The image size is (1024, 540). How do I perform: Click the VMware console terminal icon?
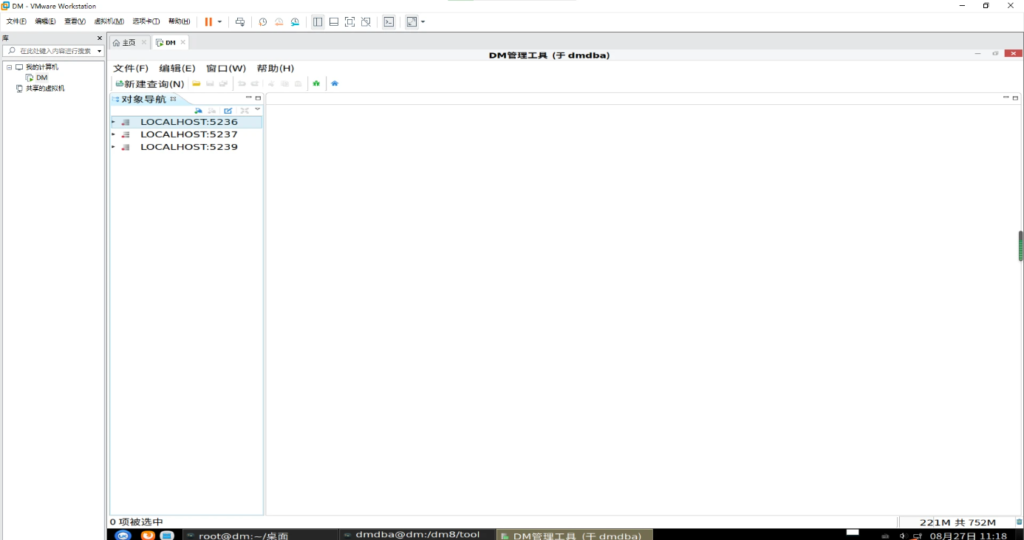[388, 21]
